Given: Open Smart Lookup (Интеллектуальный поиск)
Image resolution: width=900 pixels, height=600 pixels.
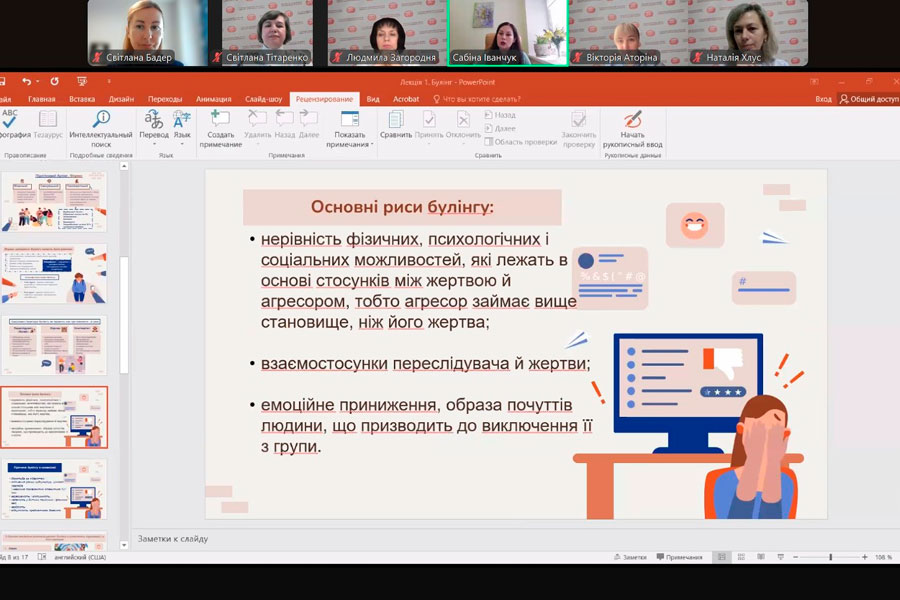Looking at the screenshot, I should click(x=101, y=121).
